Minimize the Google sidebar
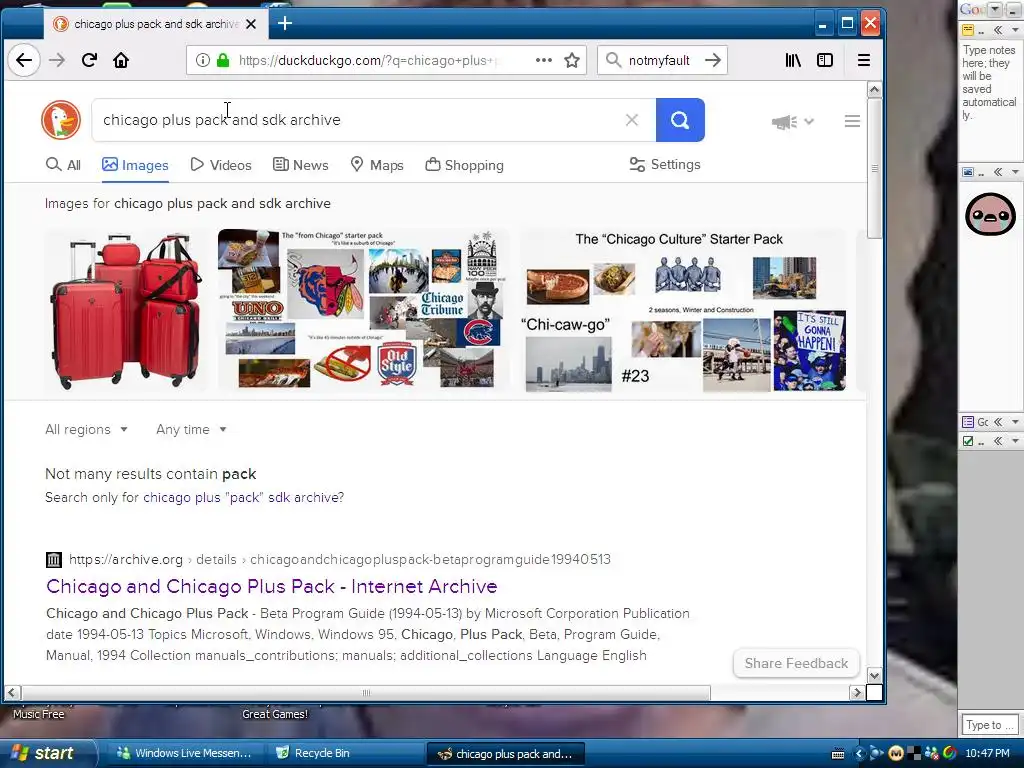This screenshot has height=768, width=1024. (1014, 9)
